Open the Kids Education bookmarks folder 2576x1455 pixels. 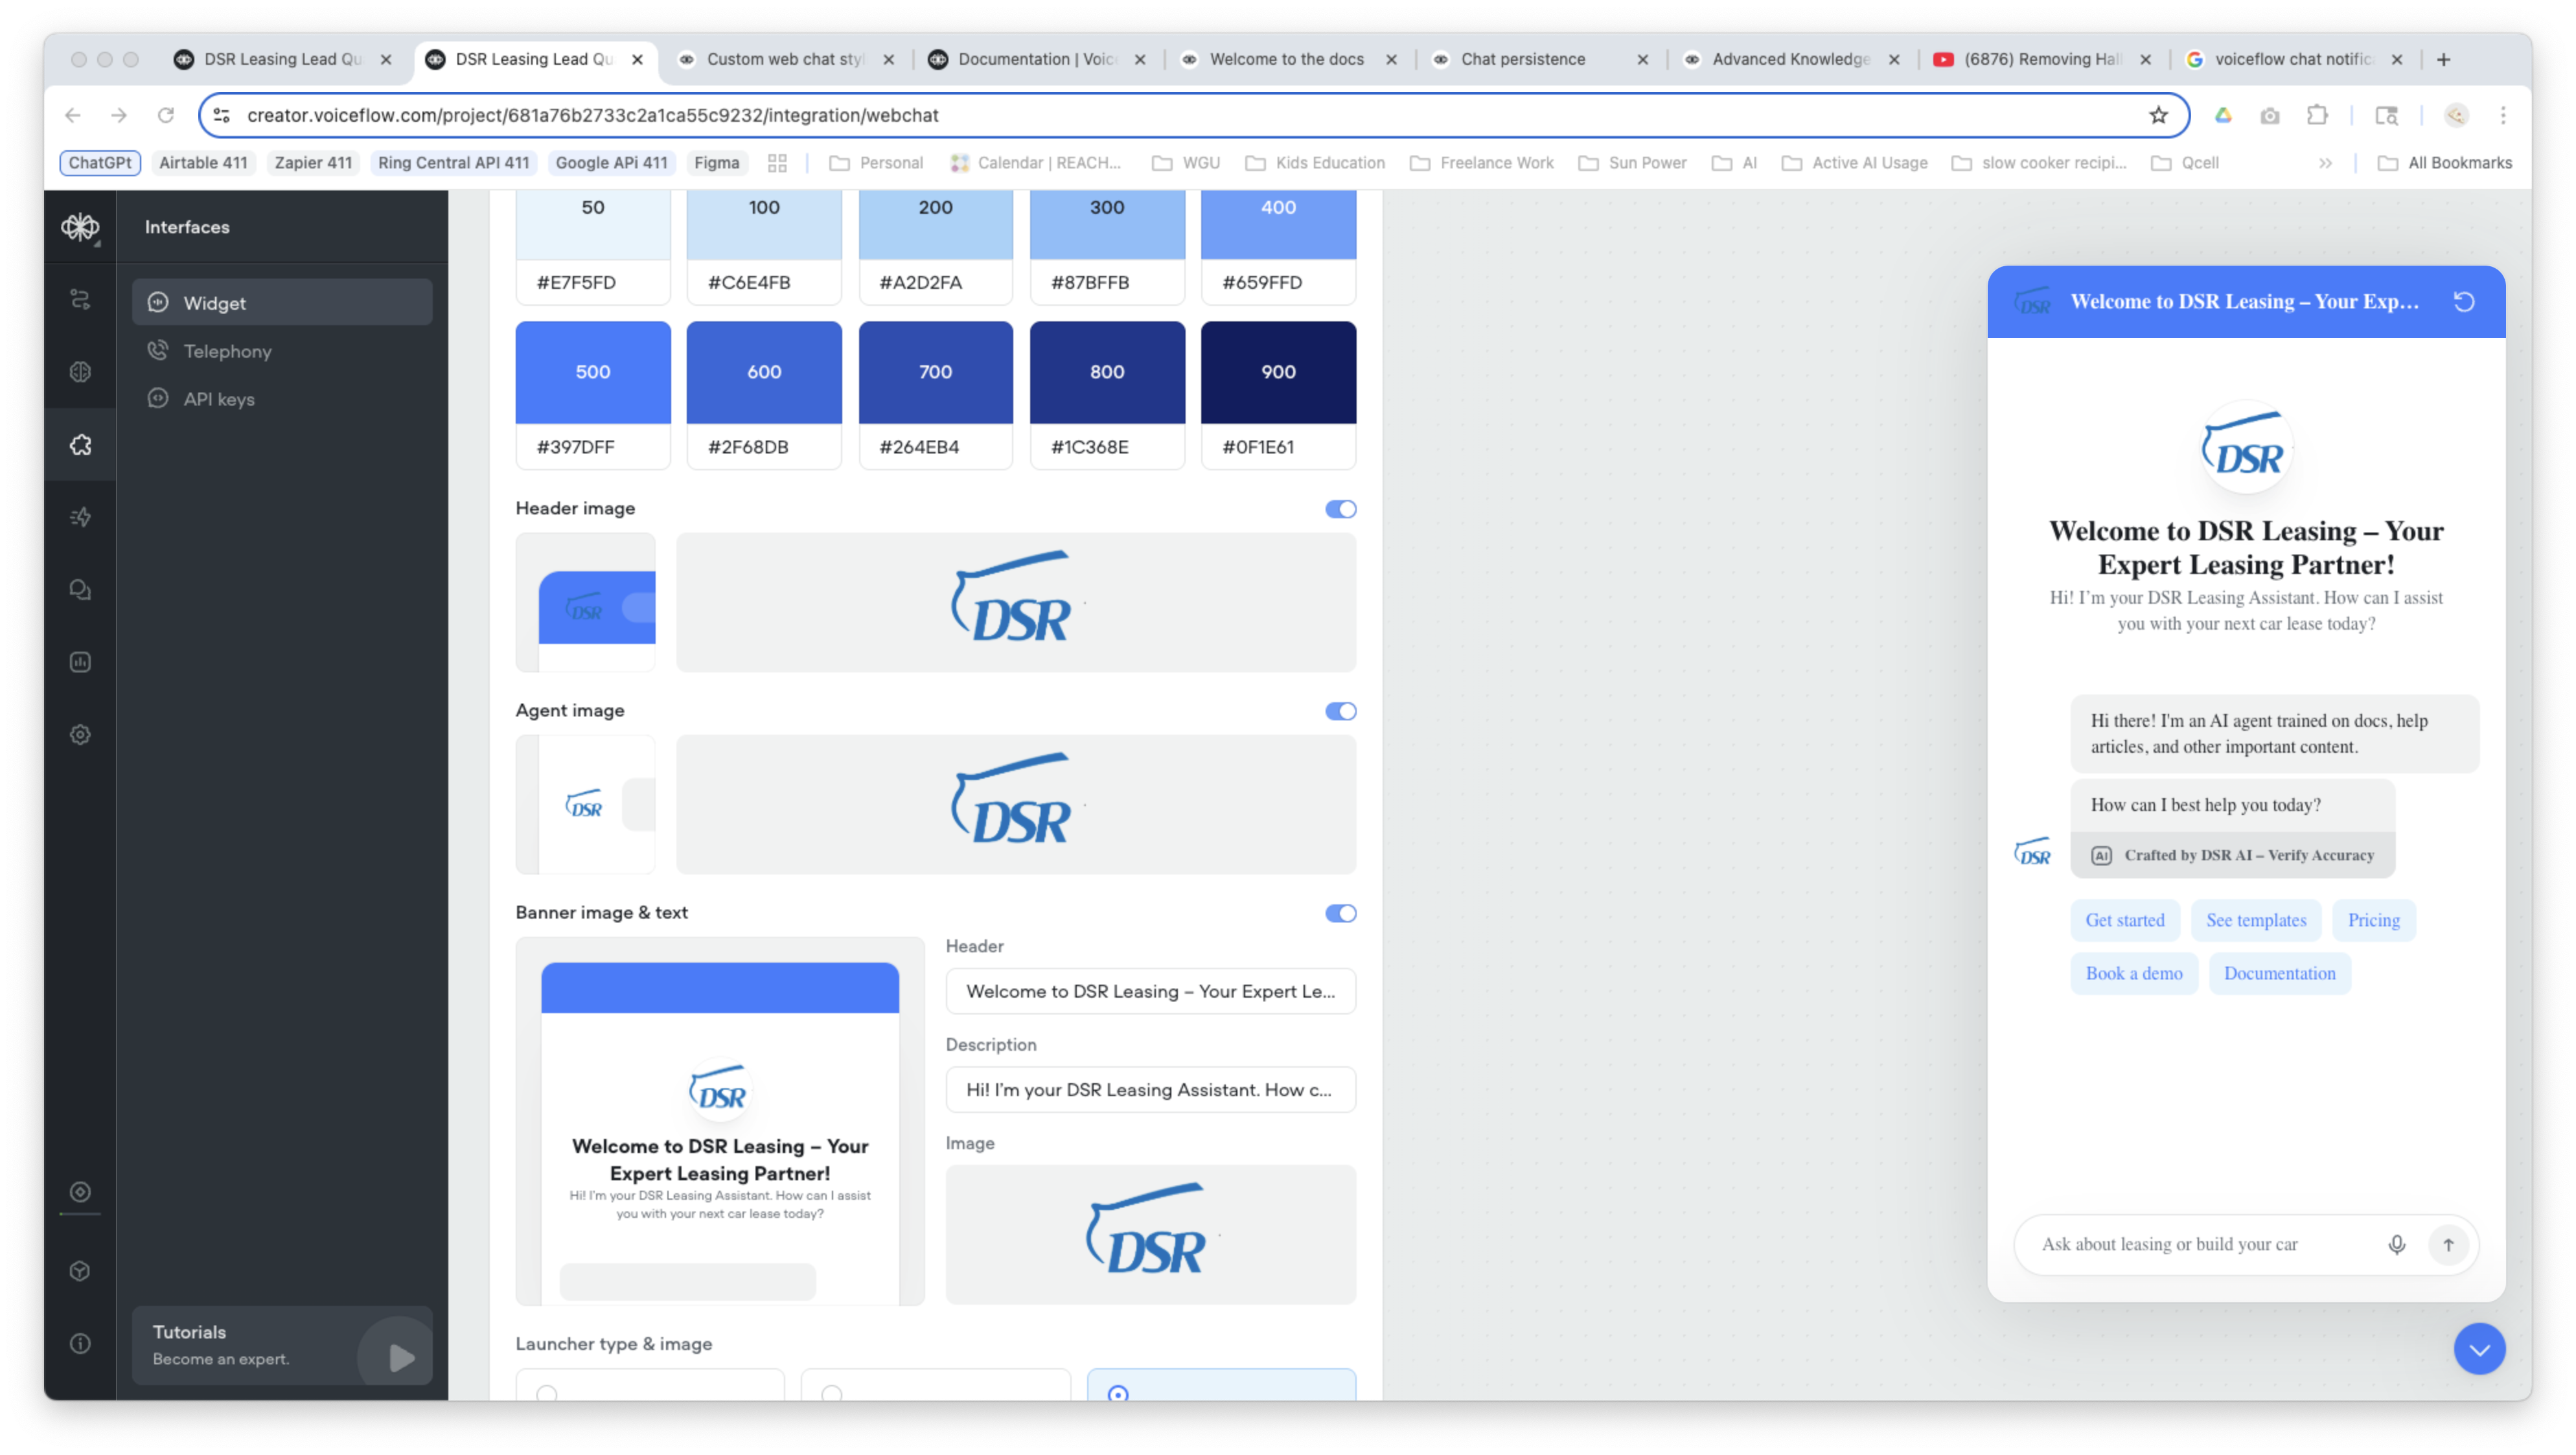pos(1314,163)
